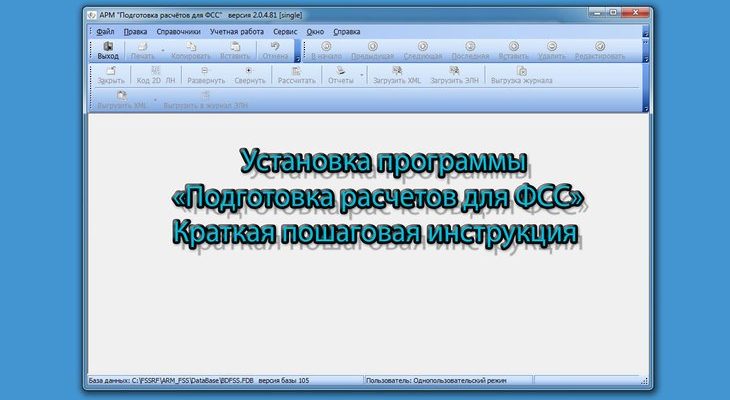The image size is (730, 400).
Task: Click the database path in status bar
Action: tap(171, 380)
